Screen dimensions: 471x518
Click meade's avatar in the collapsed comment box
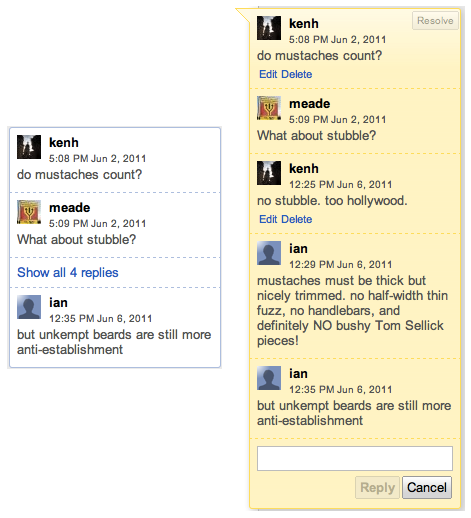point(29,212)
